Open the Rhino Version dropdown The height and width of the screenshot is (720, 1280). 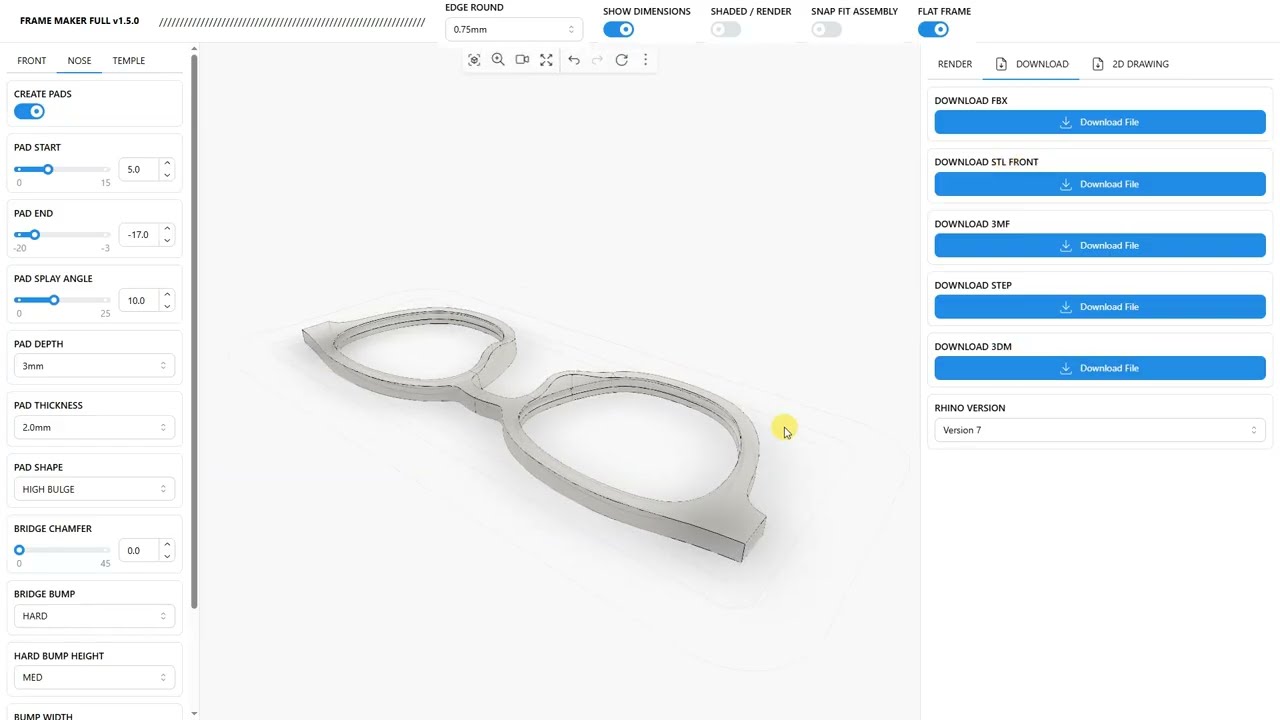click(1100, 430)
